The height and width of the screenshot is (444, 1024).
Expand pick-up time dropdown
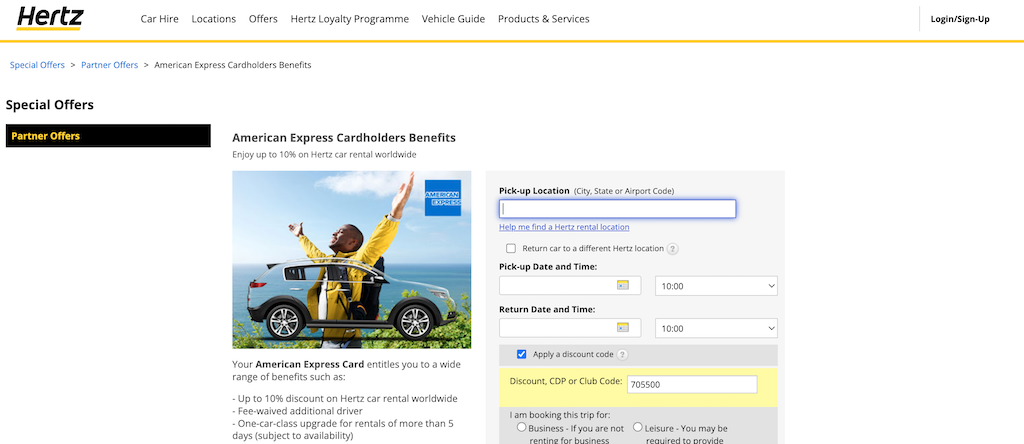[716, 286]
